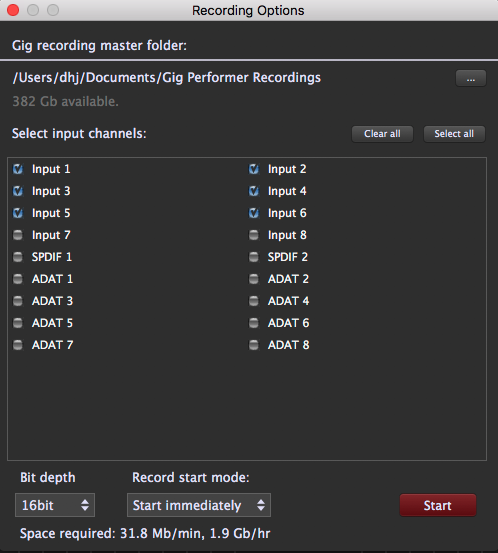Enable the Input 7 channel
This screenshot has width=498, height=553.
18,235
